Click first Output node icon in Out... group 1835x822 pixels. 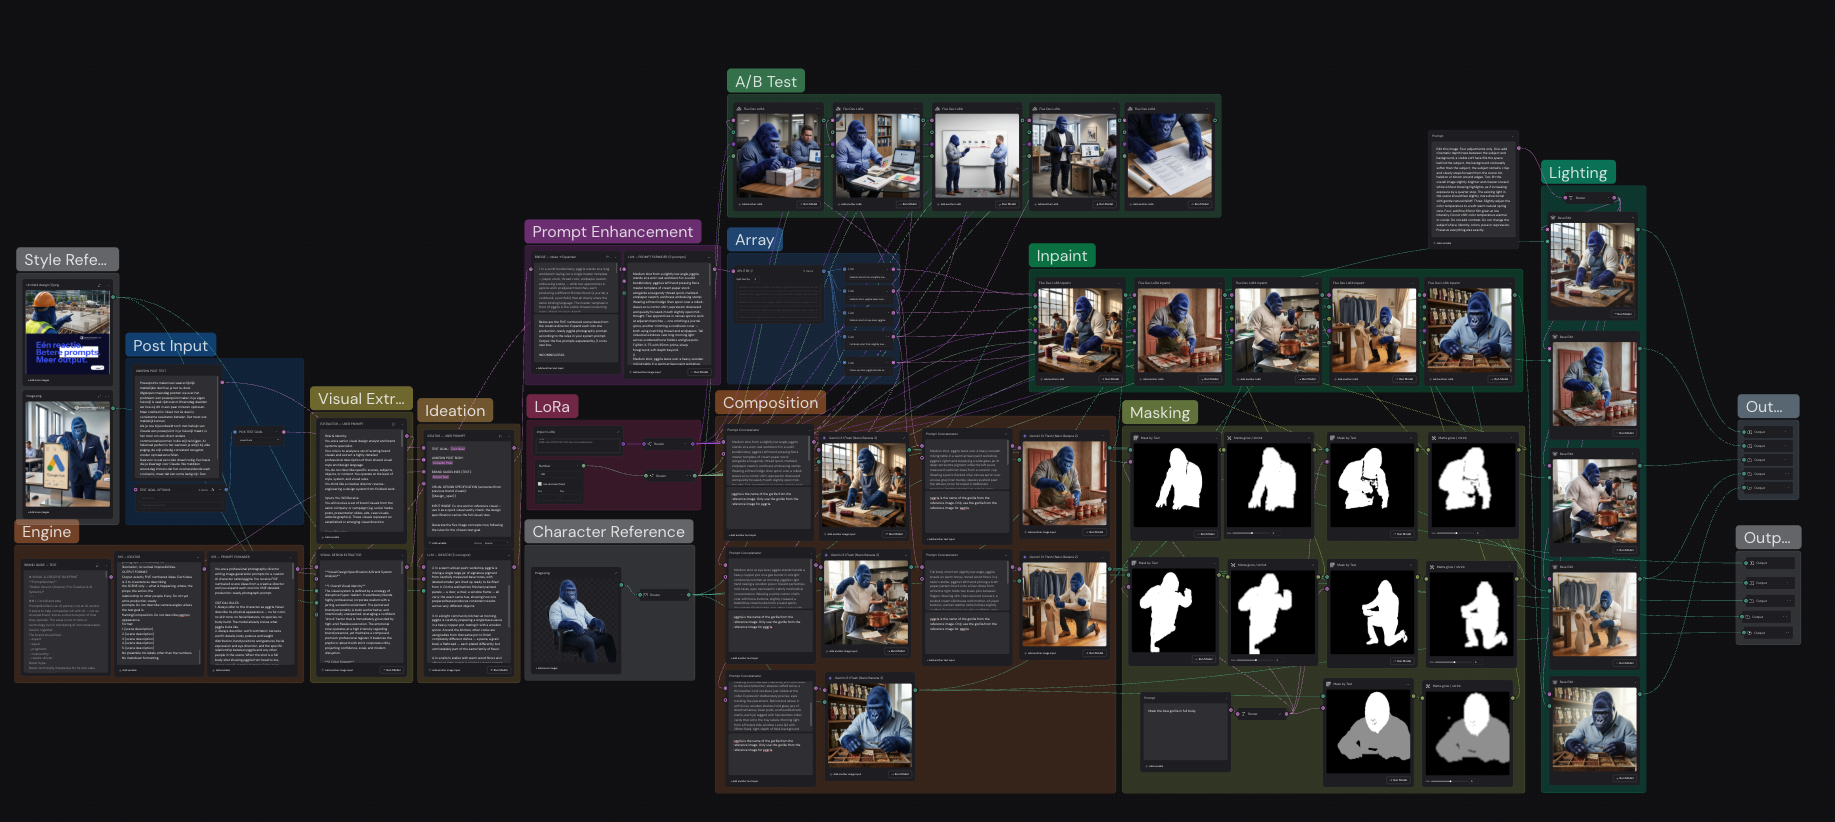pyautogui.click(x=1749, y=432)
